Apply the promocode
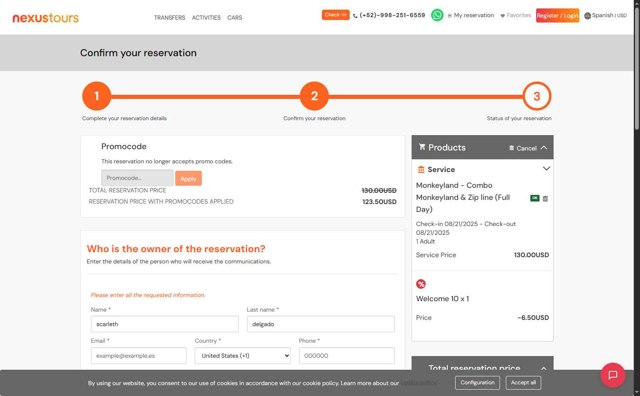 tap(188, 178)
